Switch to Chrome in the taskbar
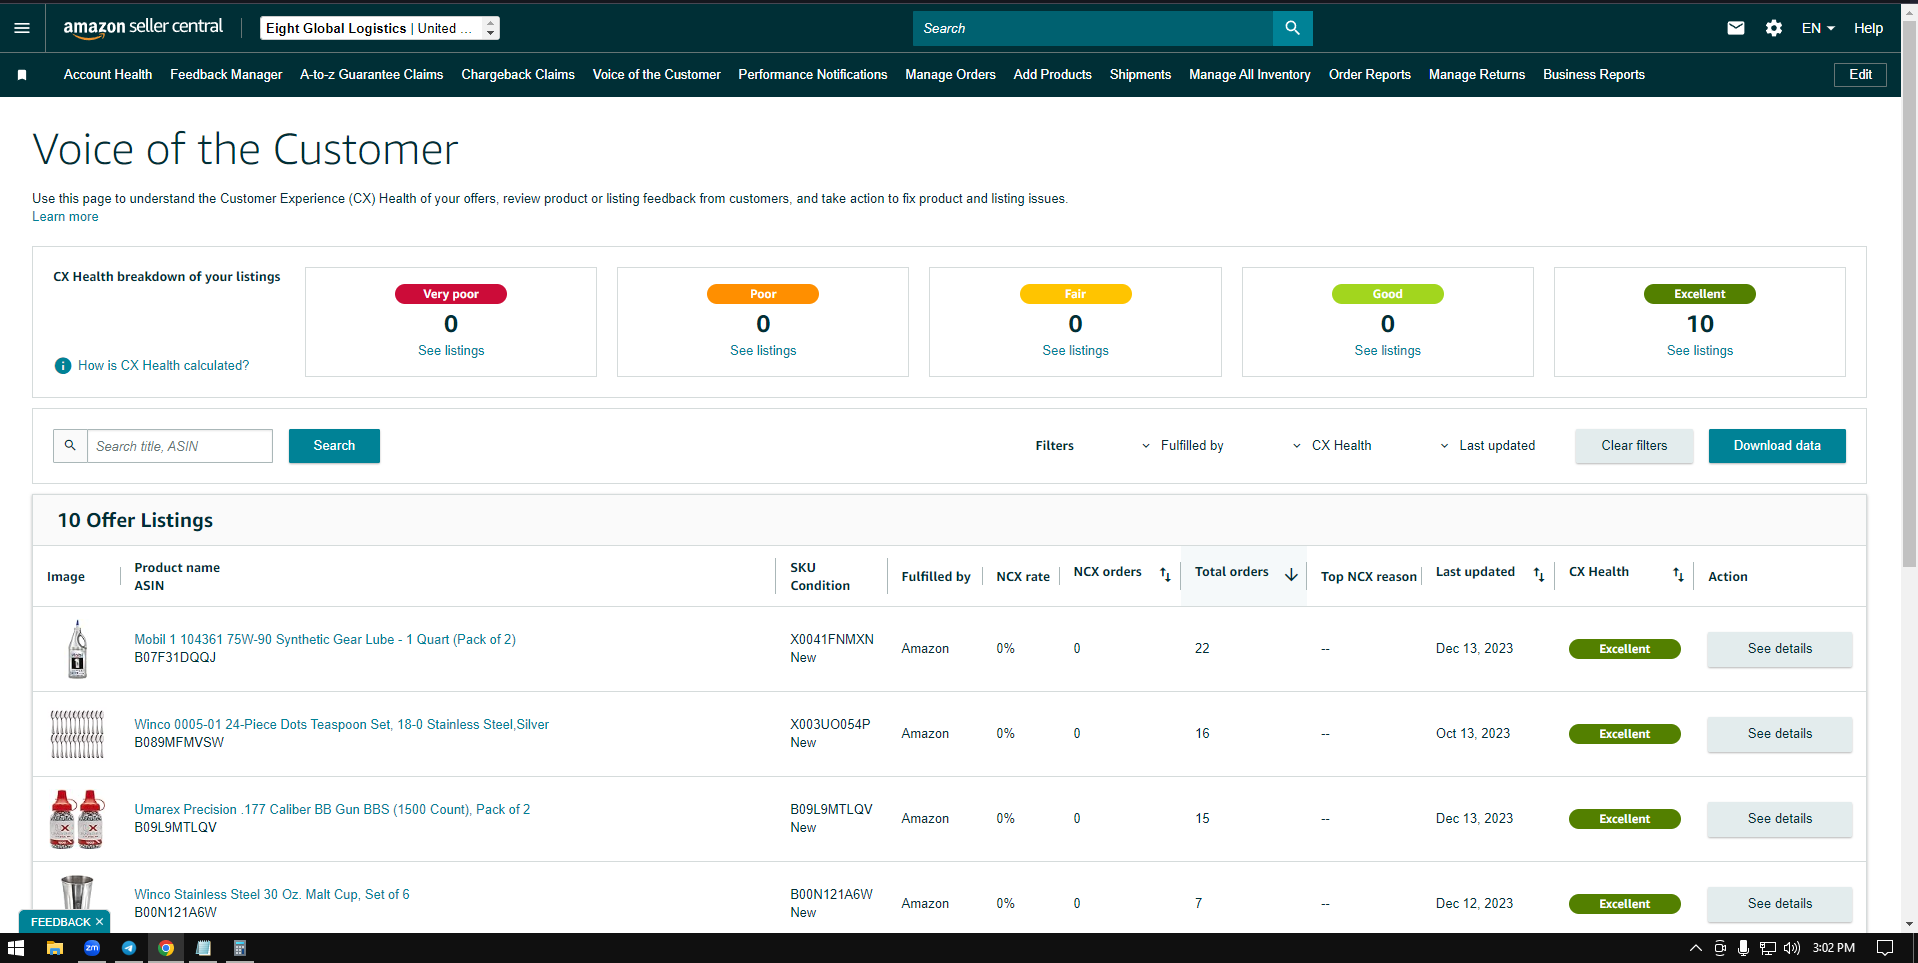 (x=166, y=948)
